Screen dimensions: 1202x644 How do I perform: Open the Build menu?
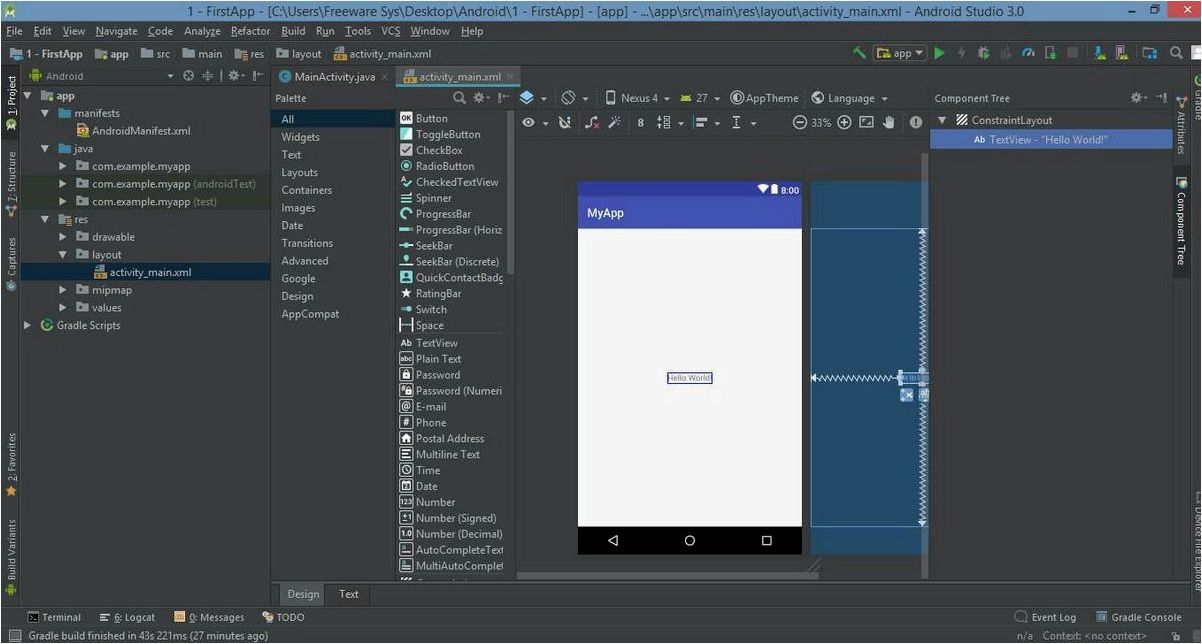click(293, 31)
